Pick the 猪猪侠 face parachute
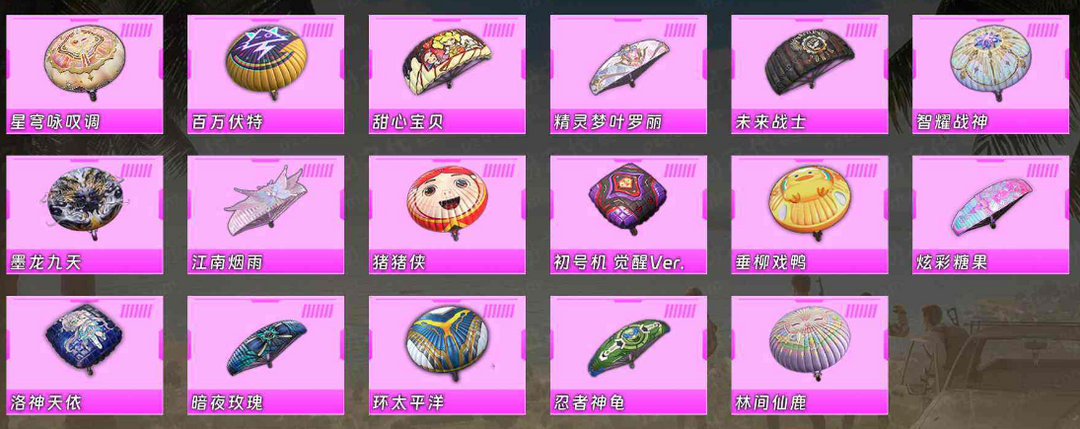The height and width of the screenshot is (429, 1080). click(x=447, y=215)
